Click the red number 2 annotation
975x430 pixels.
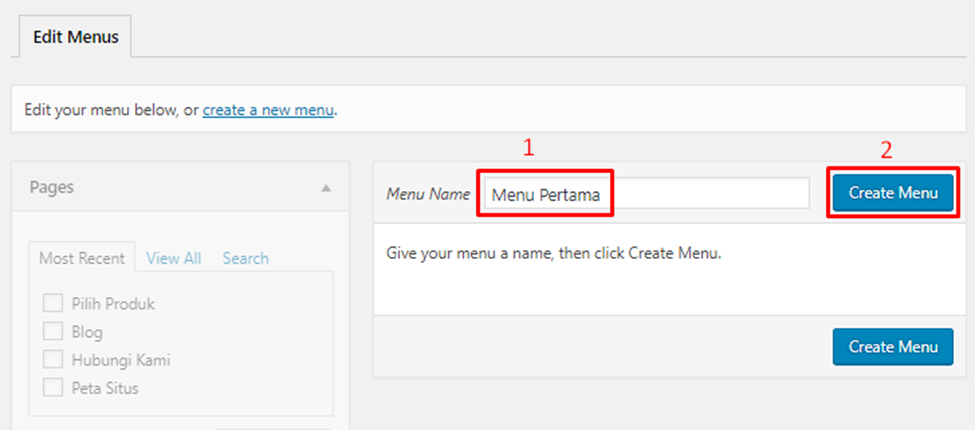coord(886,150)
